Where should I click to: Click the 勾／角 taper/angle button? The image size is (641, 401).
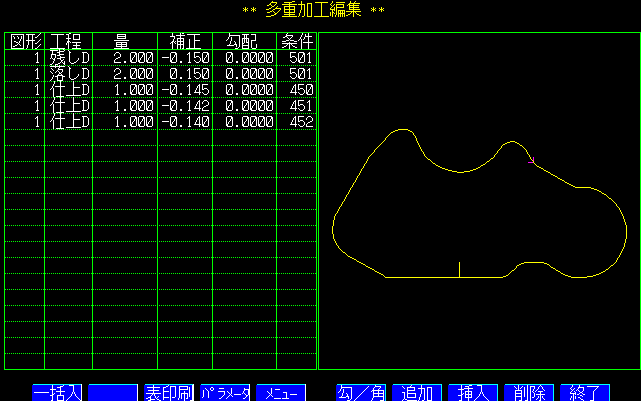pyautogui.click(x=361, y=393)
